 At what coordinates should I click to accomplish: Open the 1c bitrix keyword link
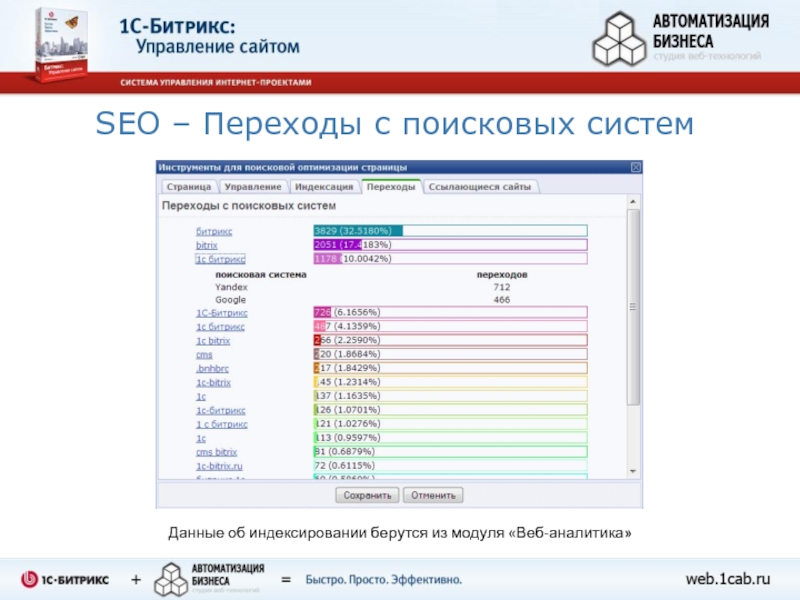(213, 340)
